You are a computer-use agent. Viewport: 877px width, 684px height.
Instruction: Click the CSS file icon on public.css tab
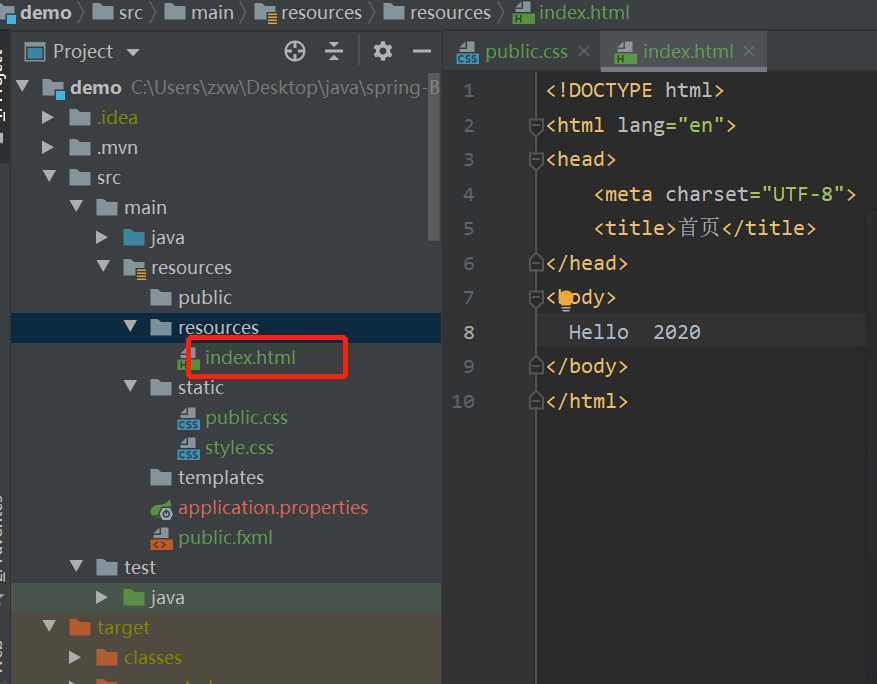[x=467, y=53]
